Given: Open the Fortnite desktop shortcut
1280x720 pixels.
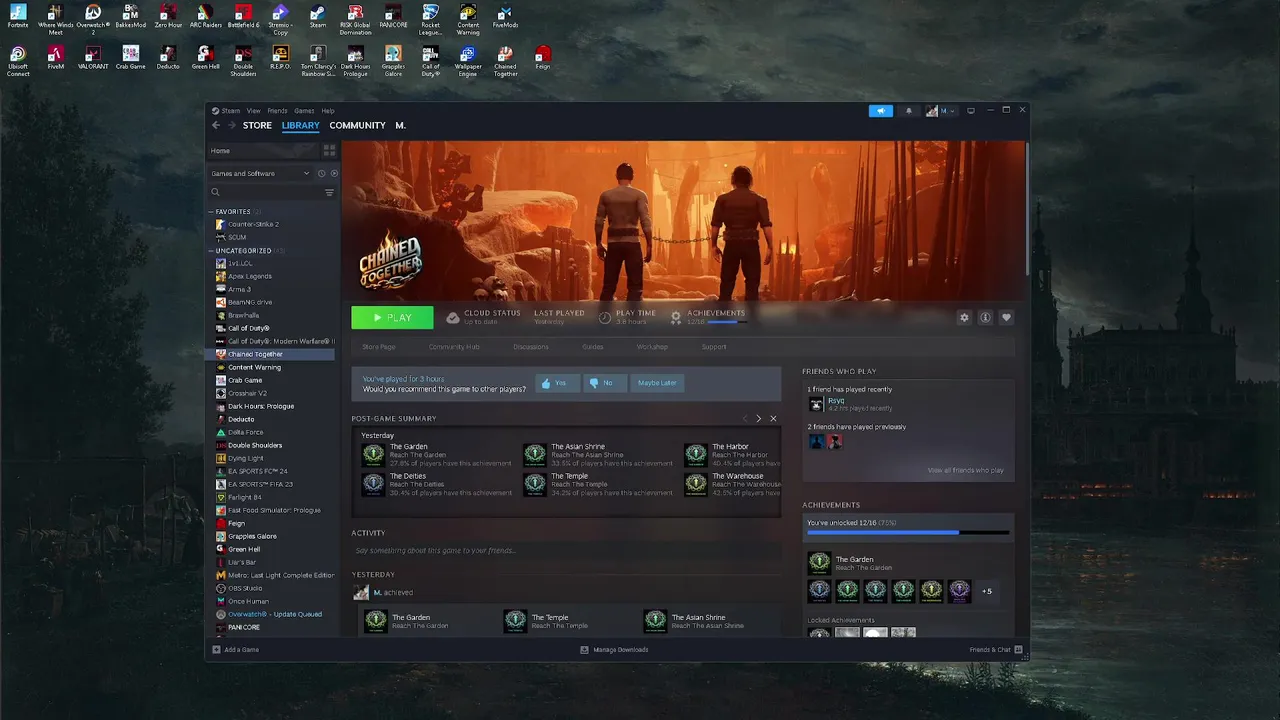Looking at the screenshot, I should coord(18,18).
